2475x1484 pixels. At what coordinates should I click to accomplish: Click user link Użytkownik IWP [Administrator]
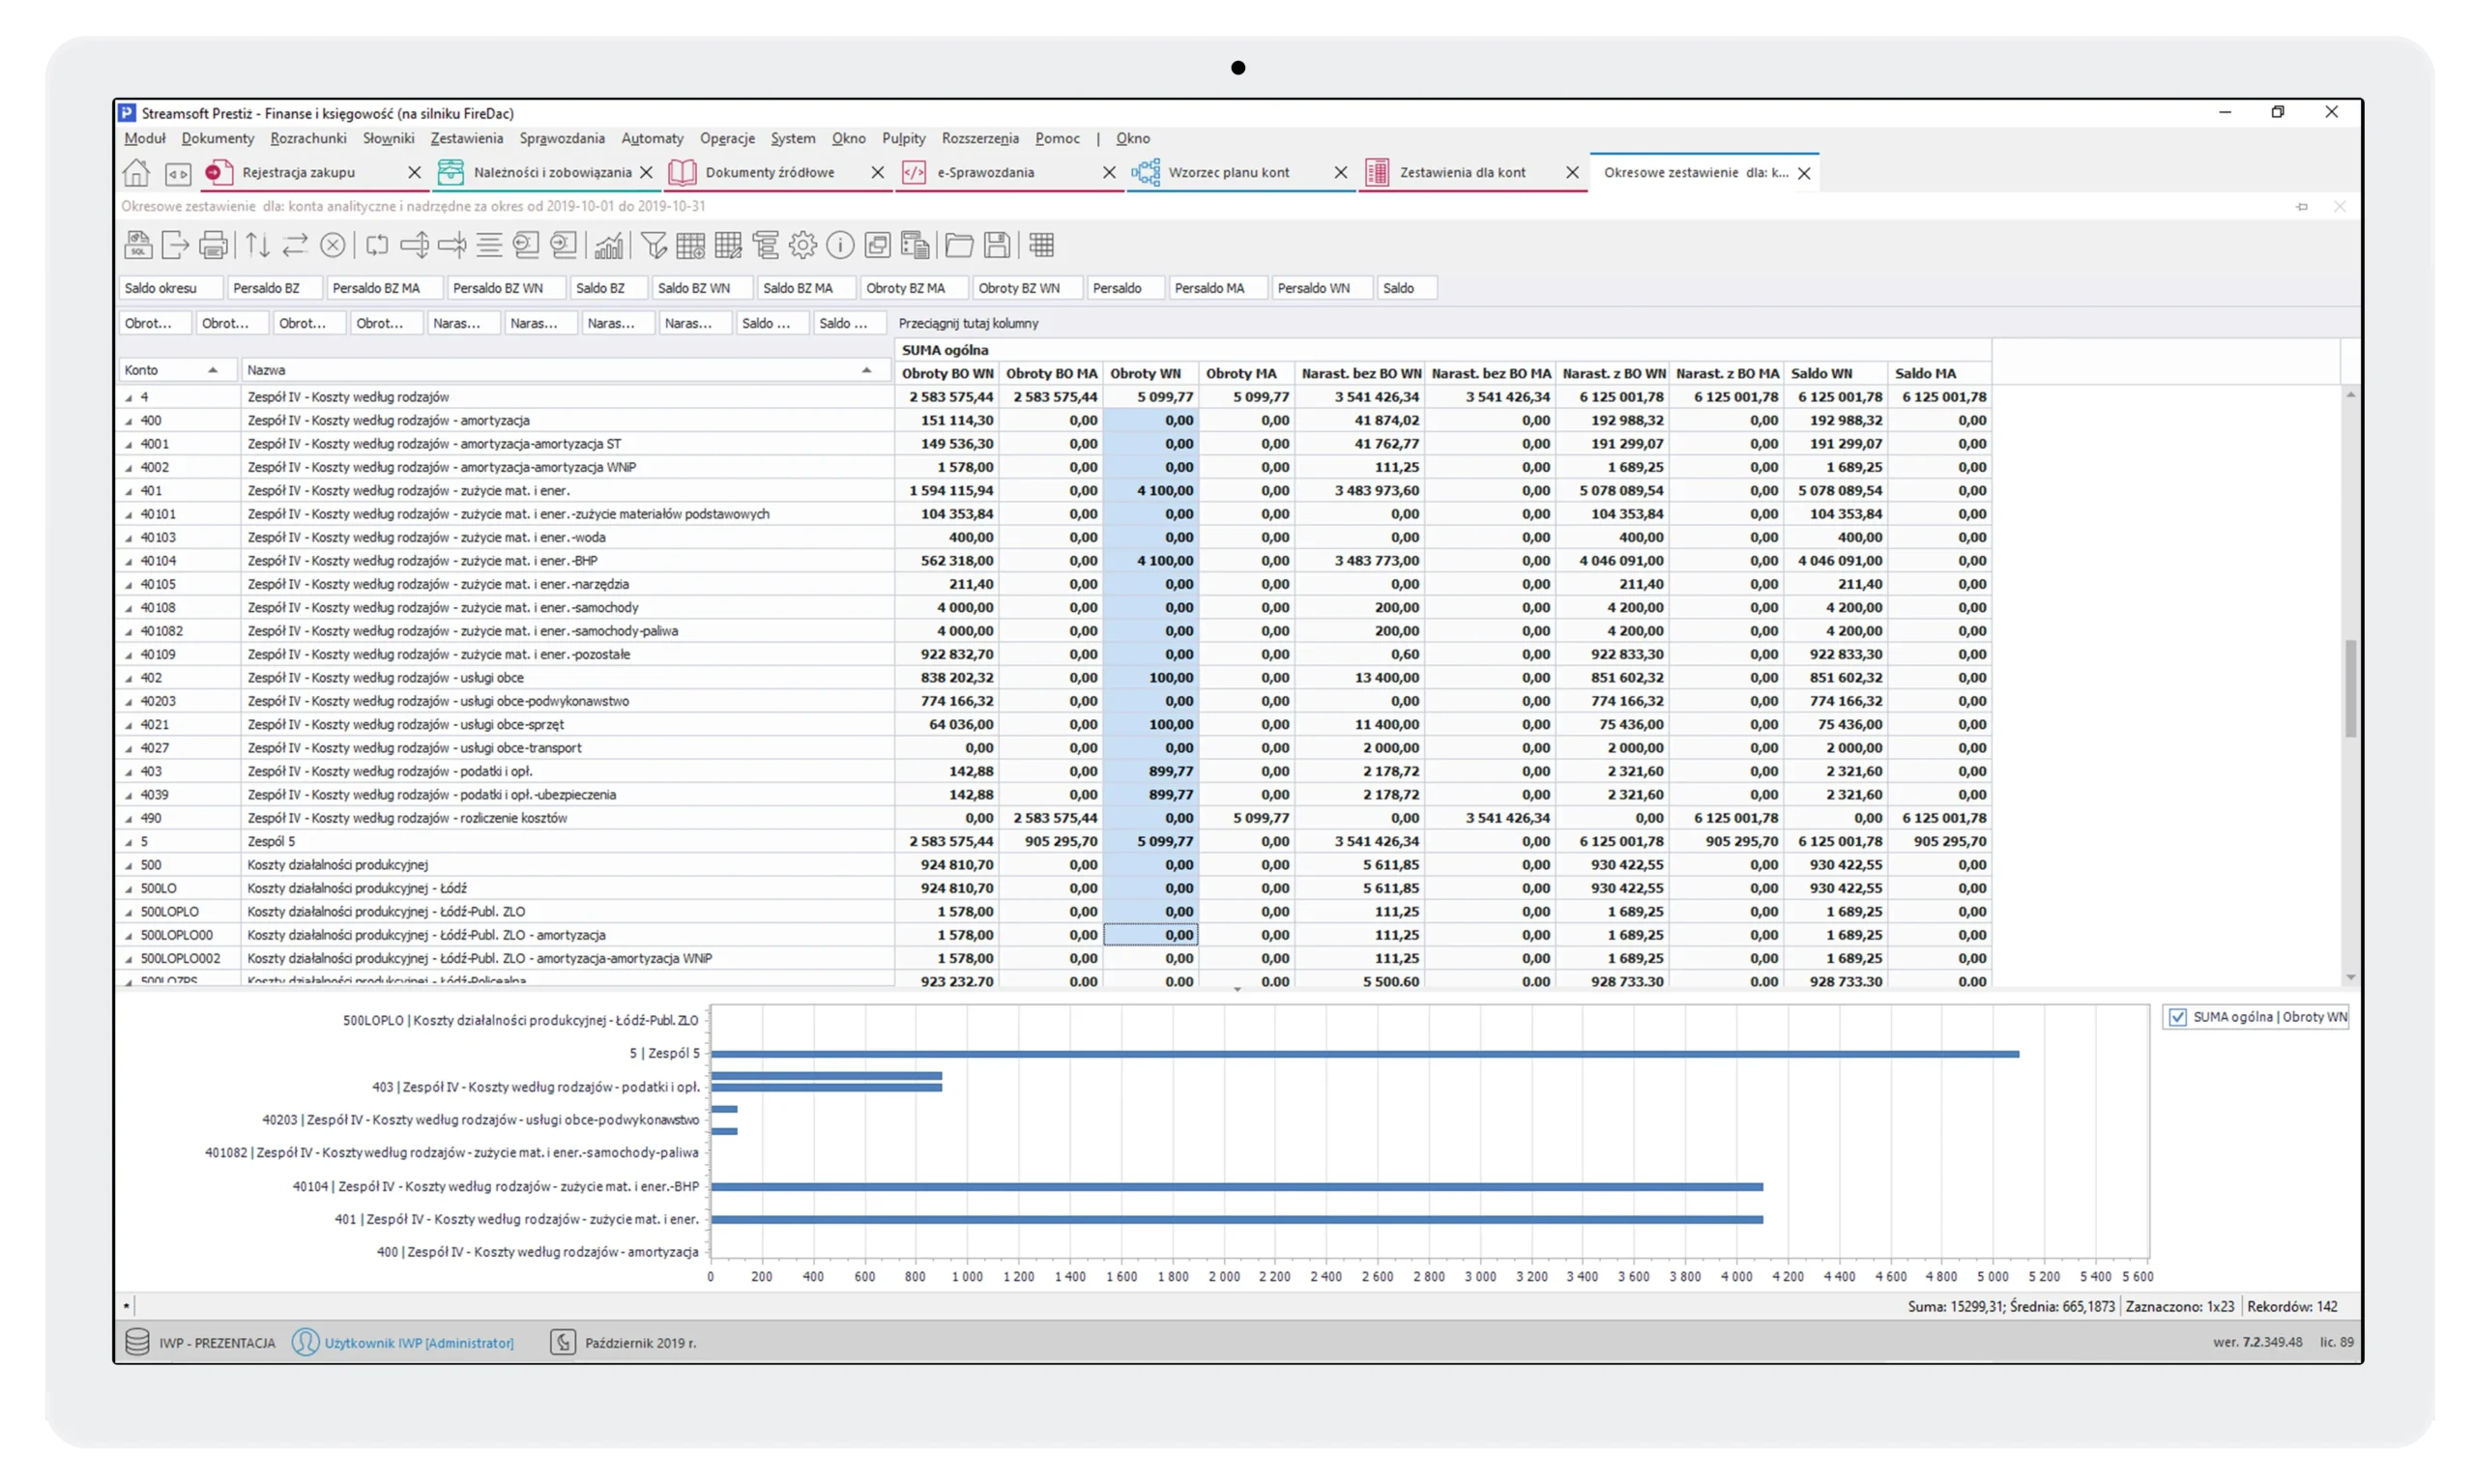[x=418, y=1343]
